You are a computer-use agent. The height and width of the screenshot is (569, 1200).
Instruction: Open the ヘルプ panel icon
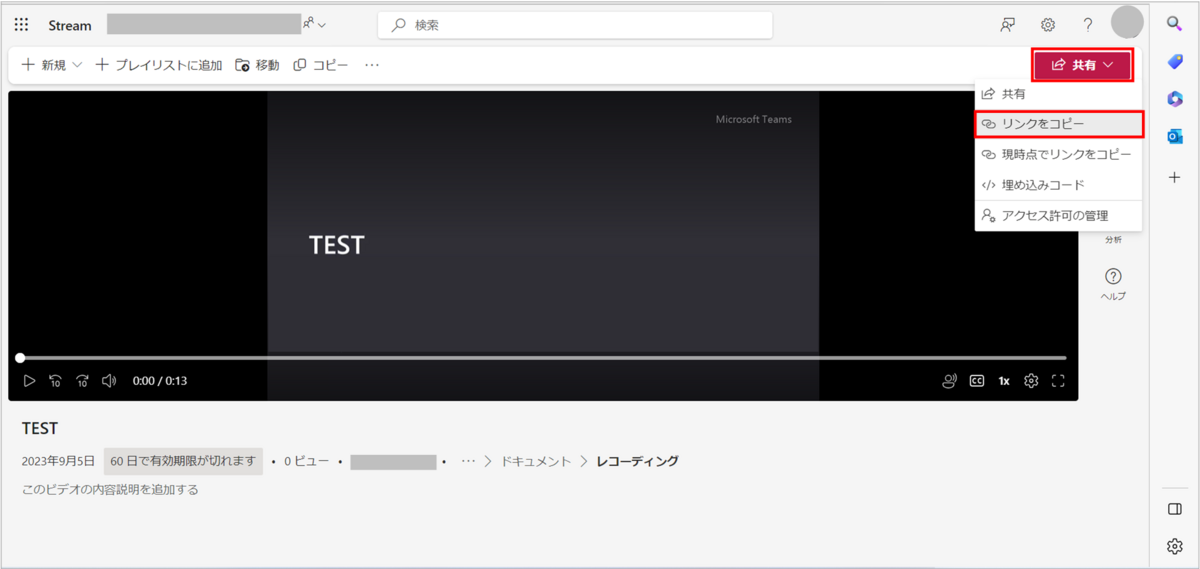pyautogui.click(x=1113, y=284)
